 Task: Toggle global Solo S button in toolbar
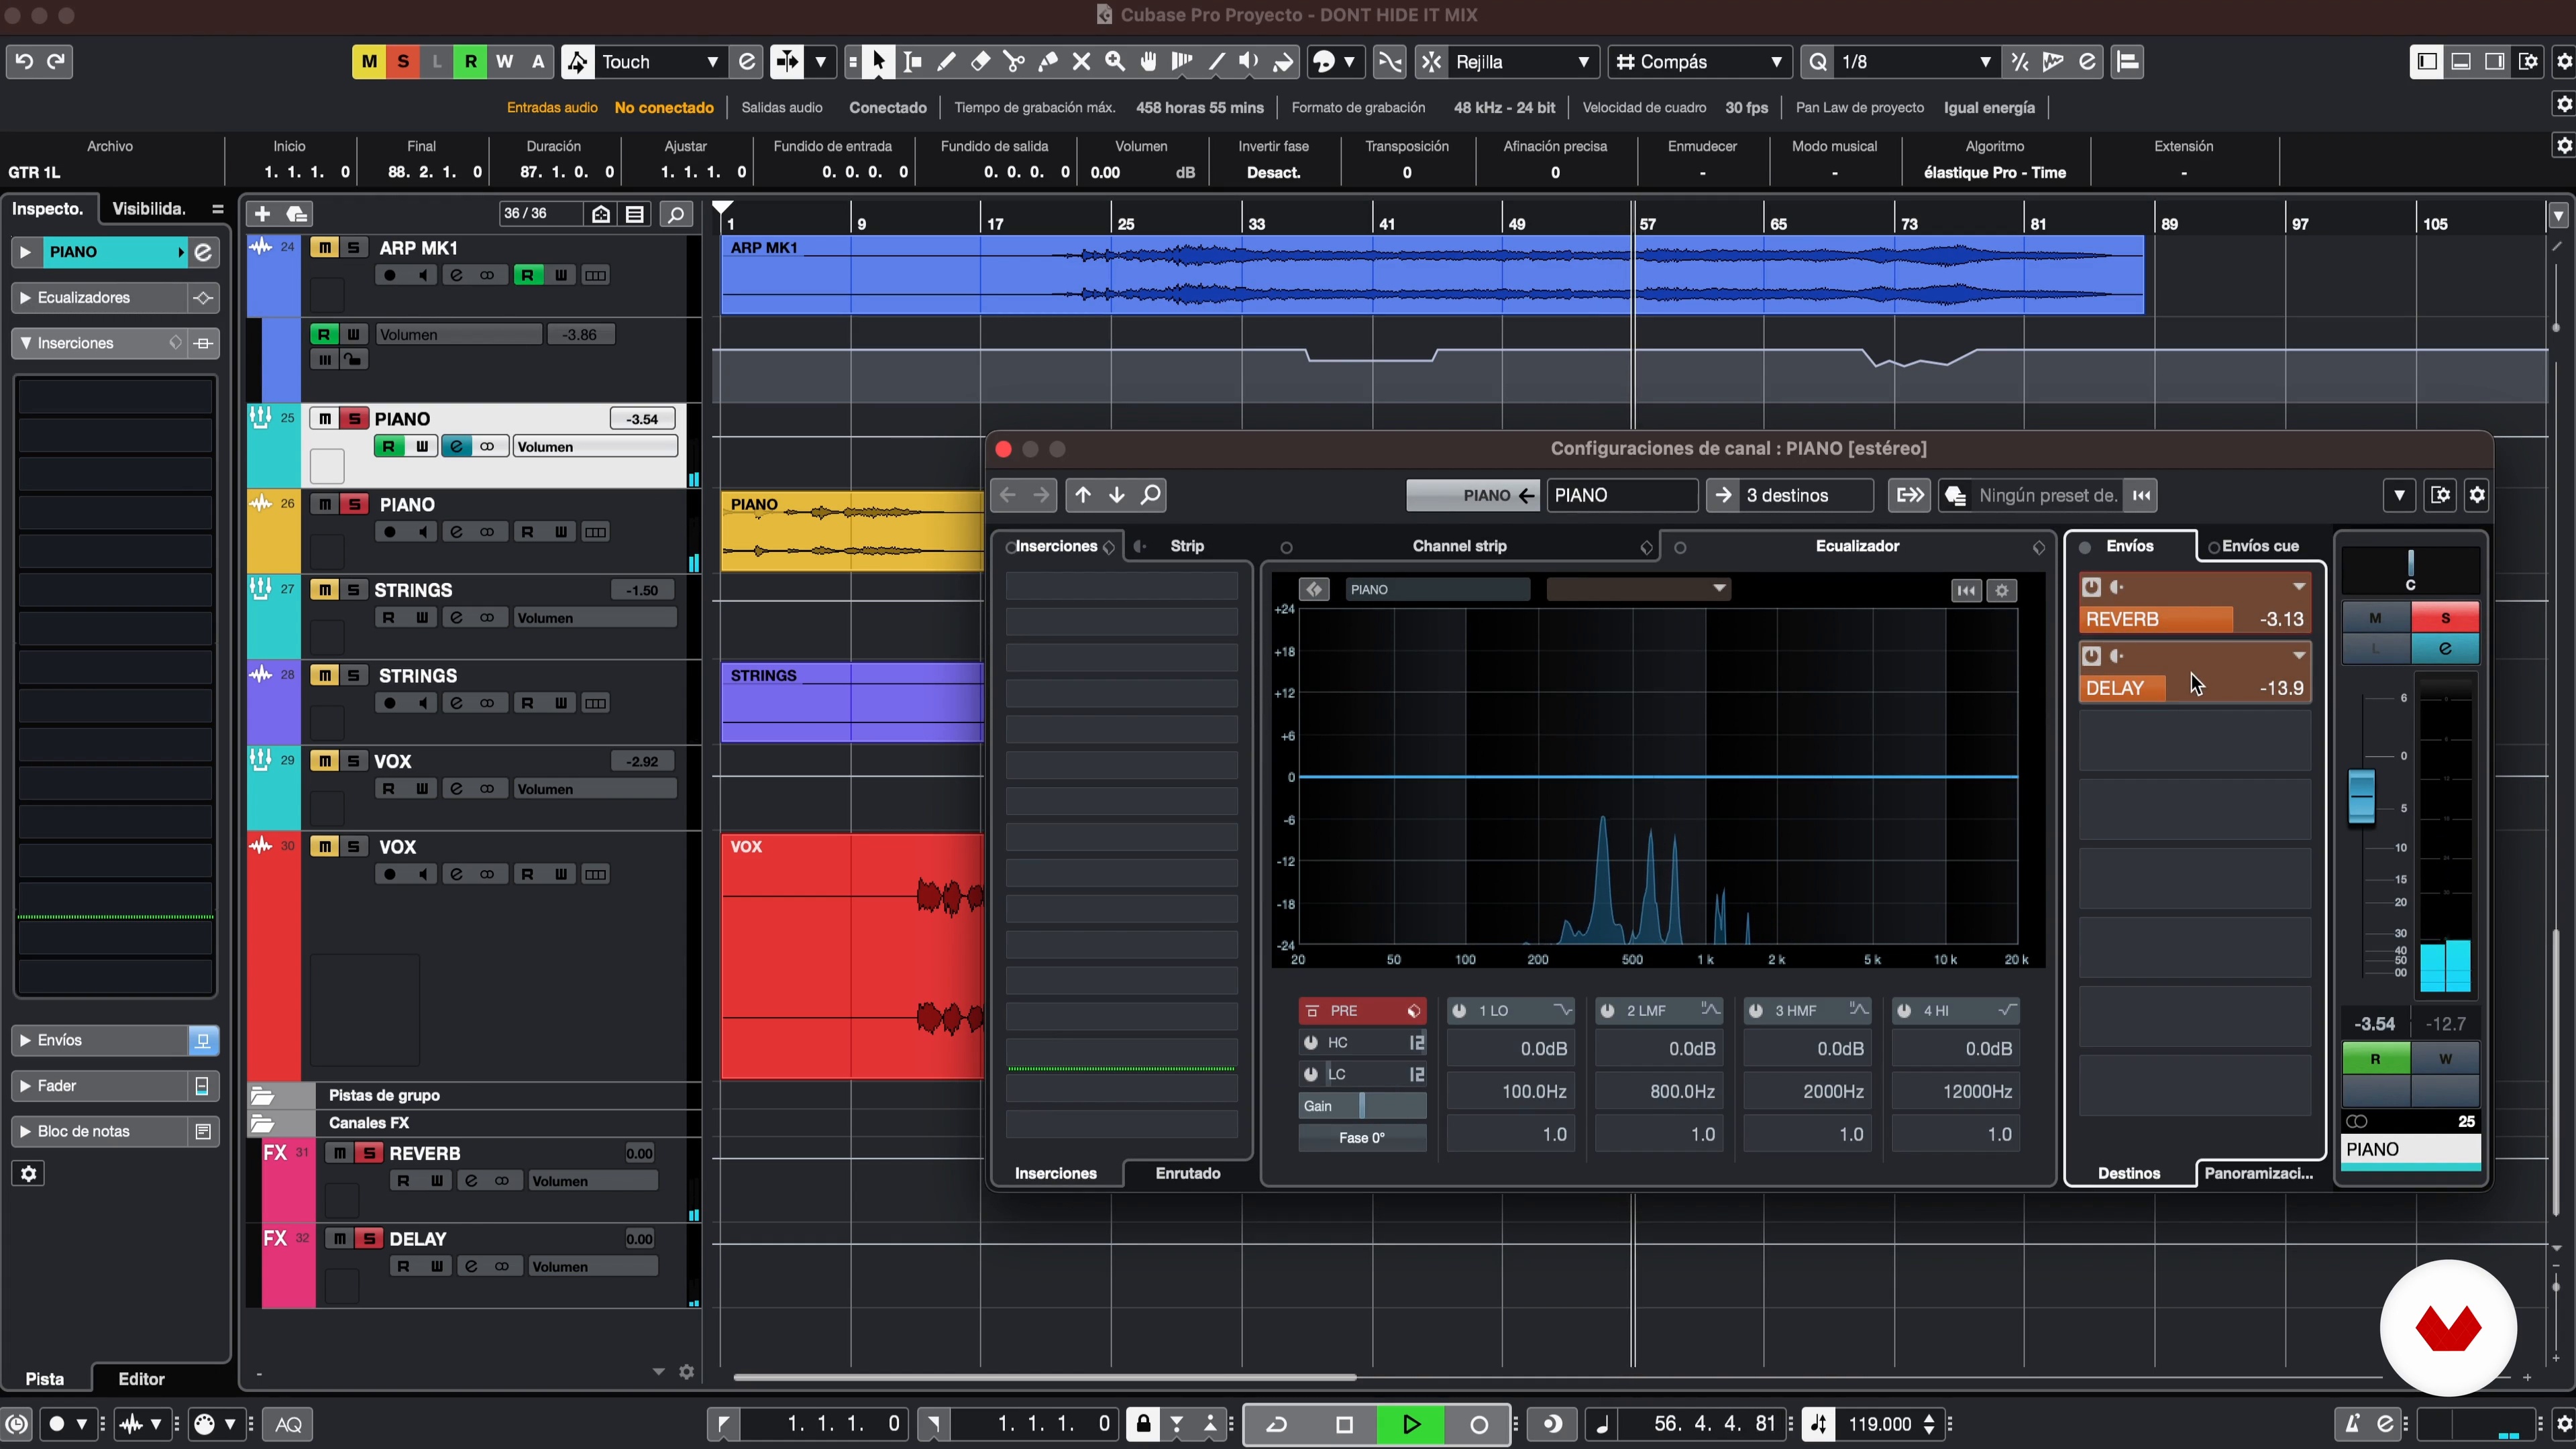click(x=403, y=62)
